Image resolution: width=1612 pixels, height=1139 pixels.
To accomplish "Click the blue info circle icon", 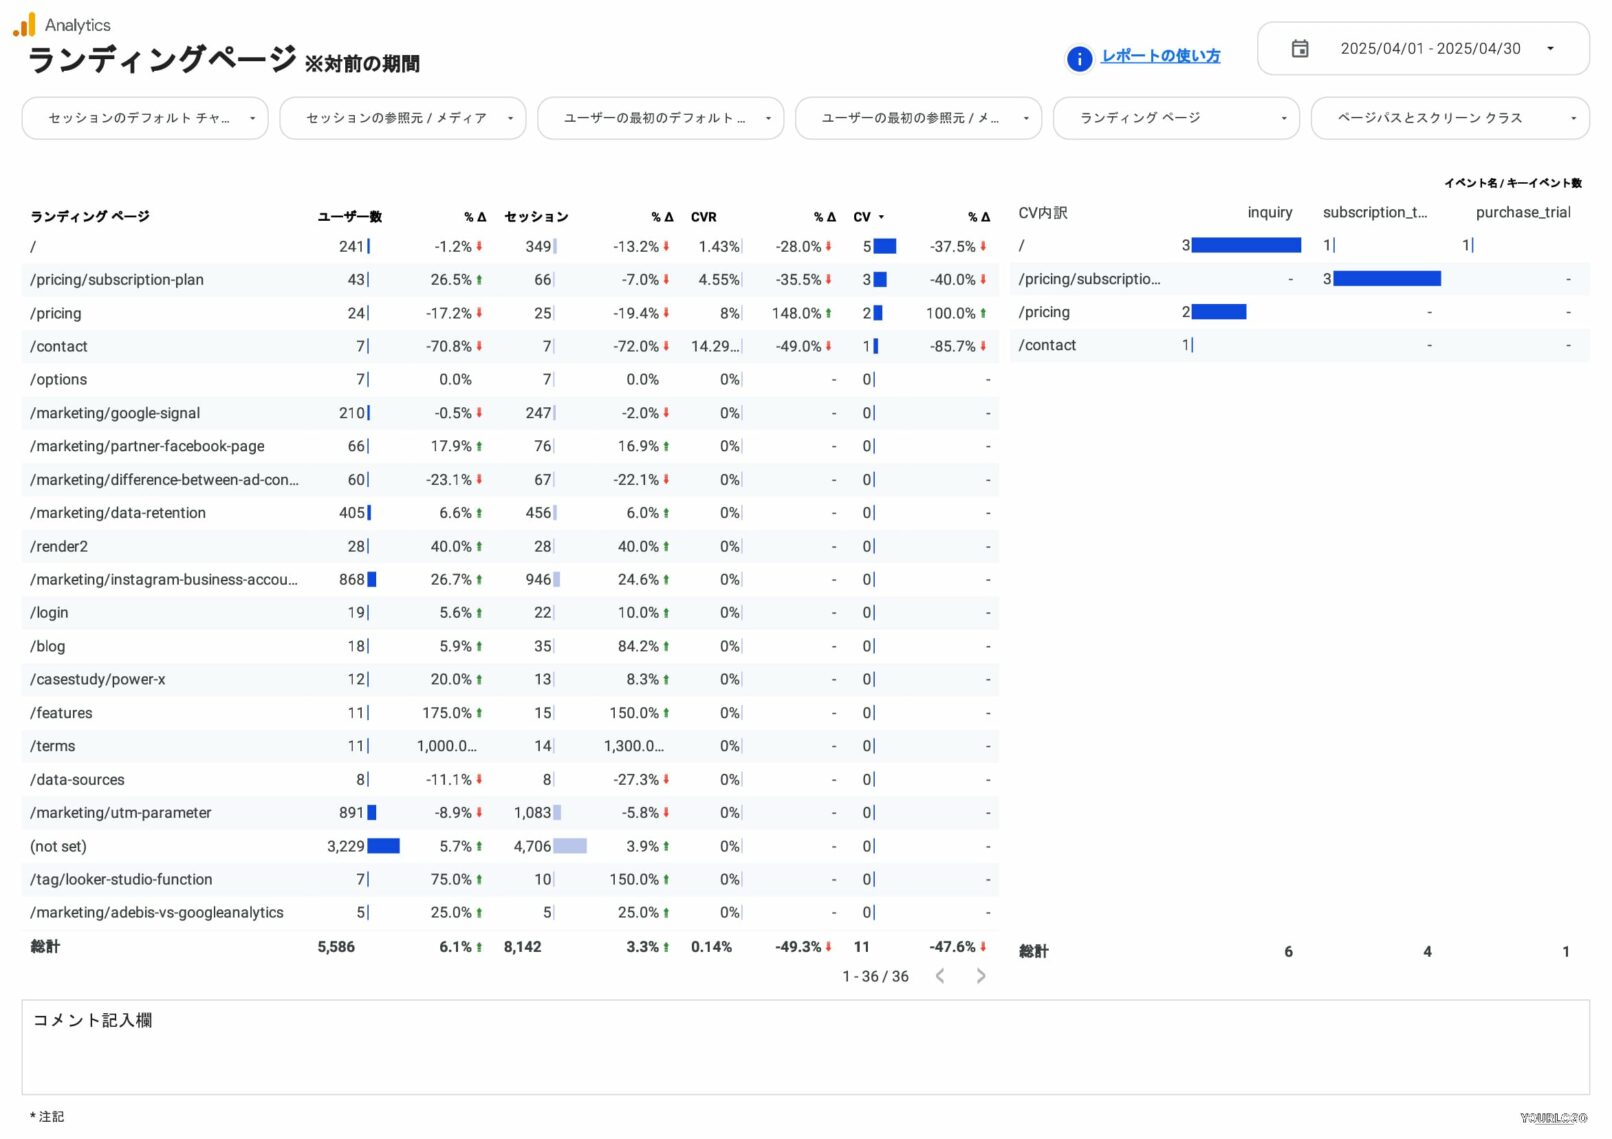I will (1079, 59).
